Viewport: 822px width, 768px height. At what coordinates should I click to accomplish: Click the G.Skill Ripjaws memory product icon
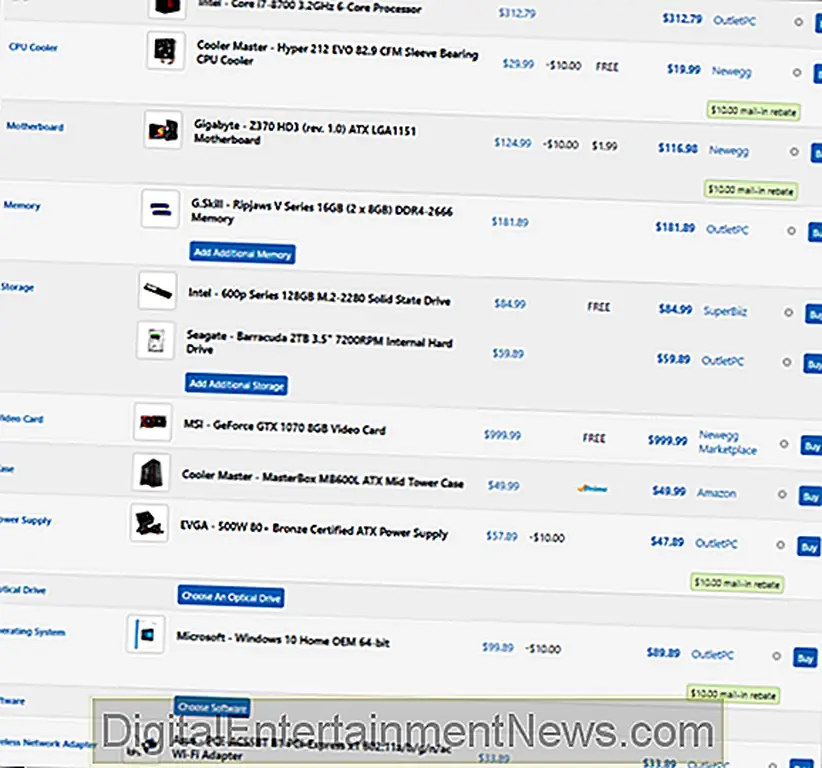point(160,208)
